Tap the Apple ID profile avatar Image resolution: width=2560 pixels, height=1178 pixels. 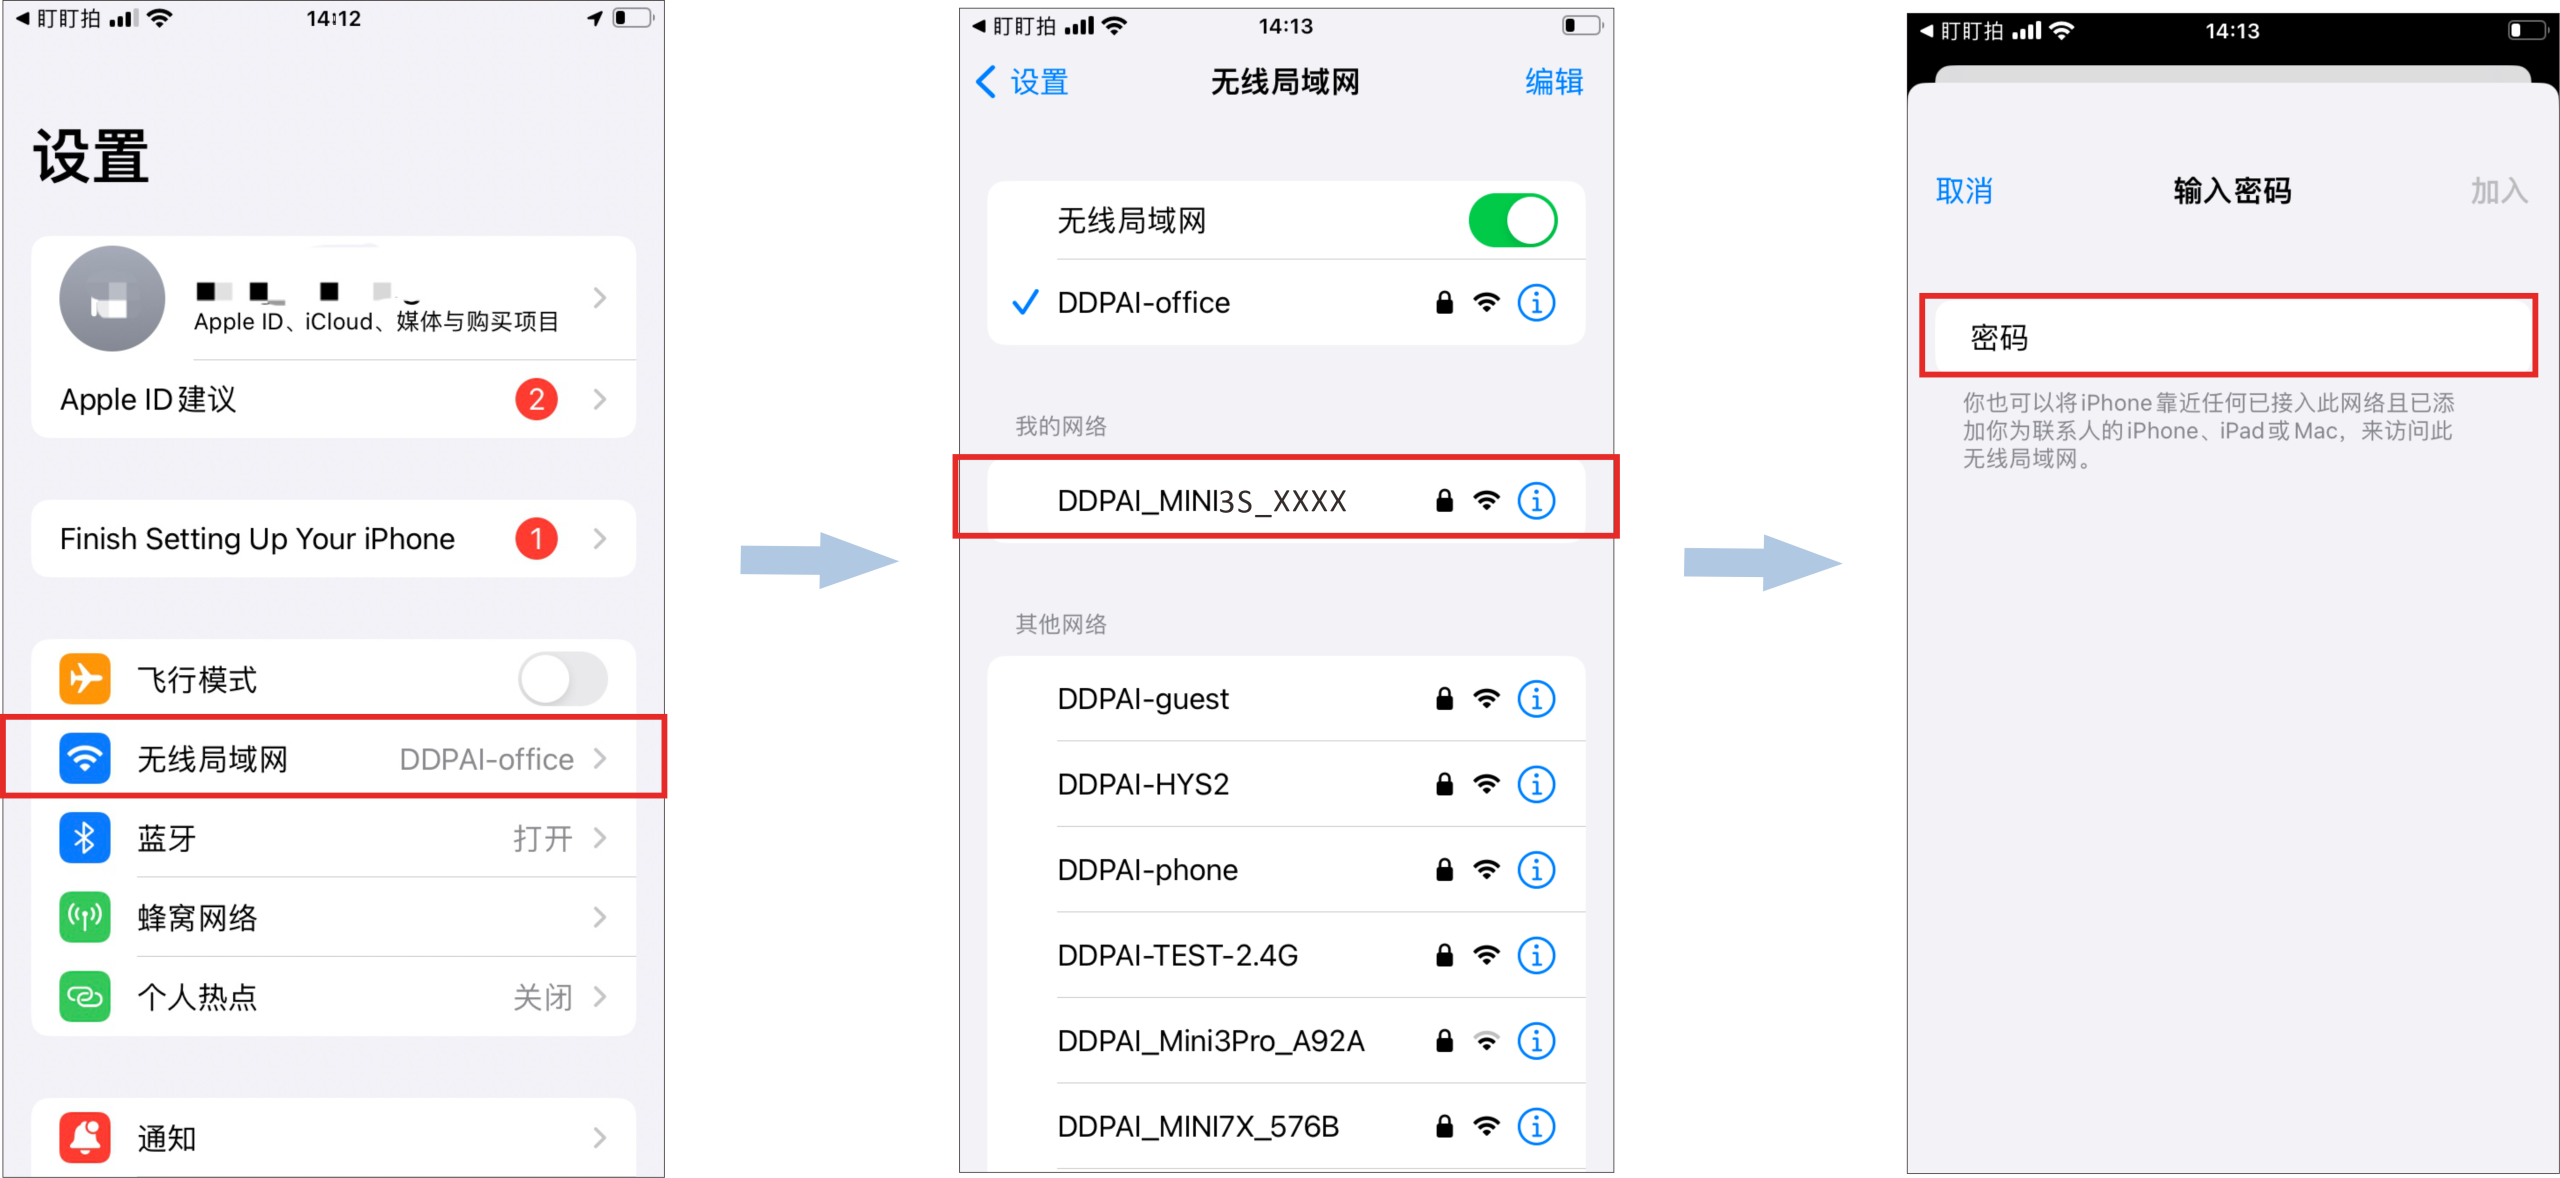coord(112,298)
